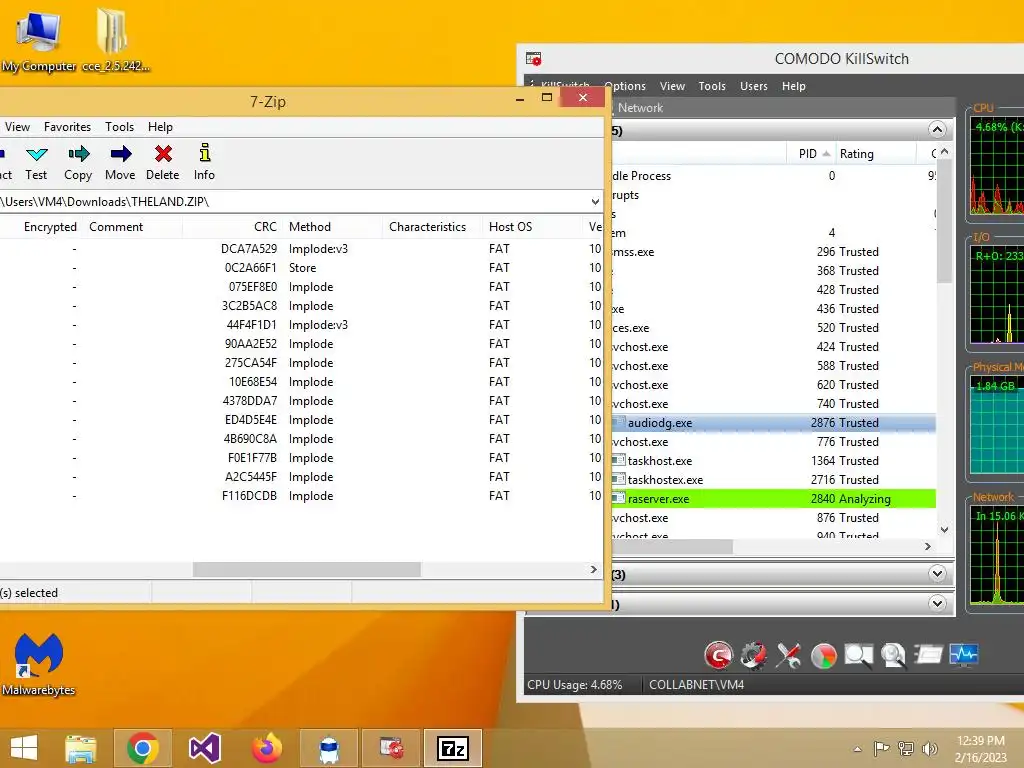Click the volume icon in the system tray

929,748
